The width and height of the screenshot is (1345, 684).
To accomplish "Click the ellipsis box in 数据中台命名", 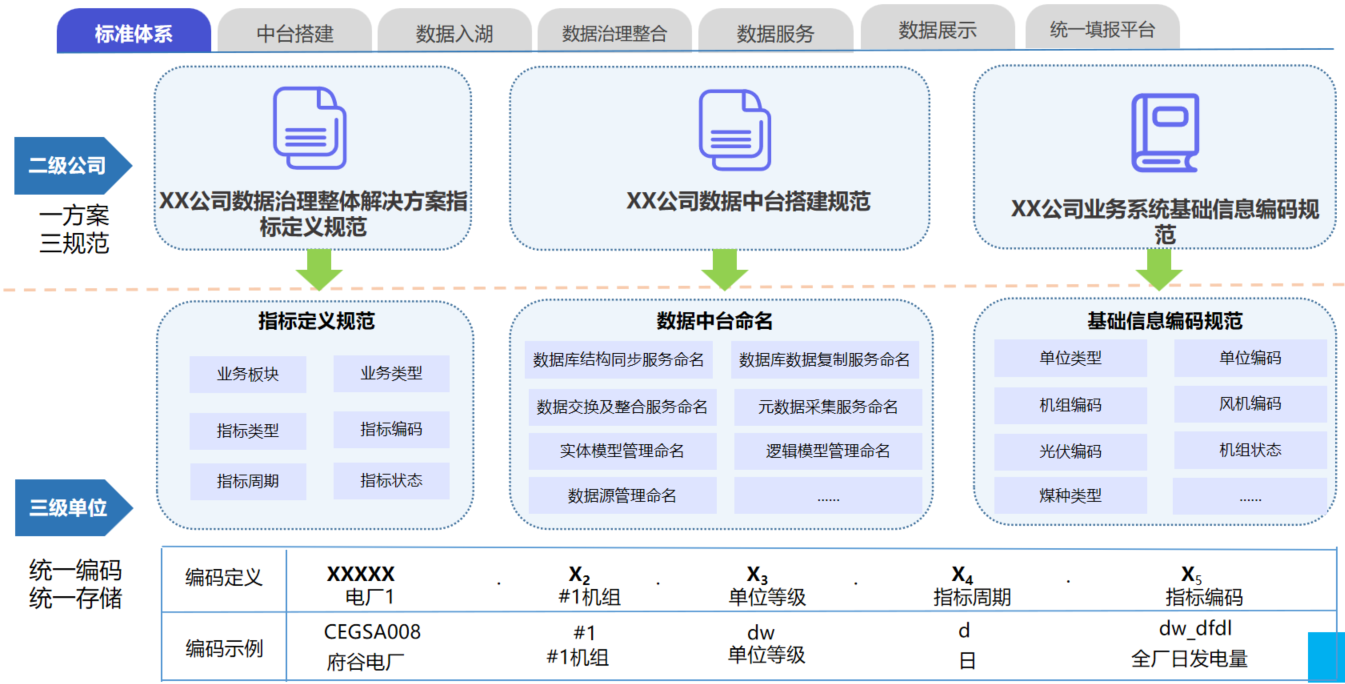I will 828,495.
